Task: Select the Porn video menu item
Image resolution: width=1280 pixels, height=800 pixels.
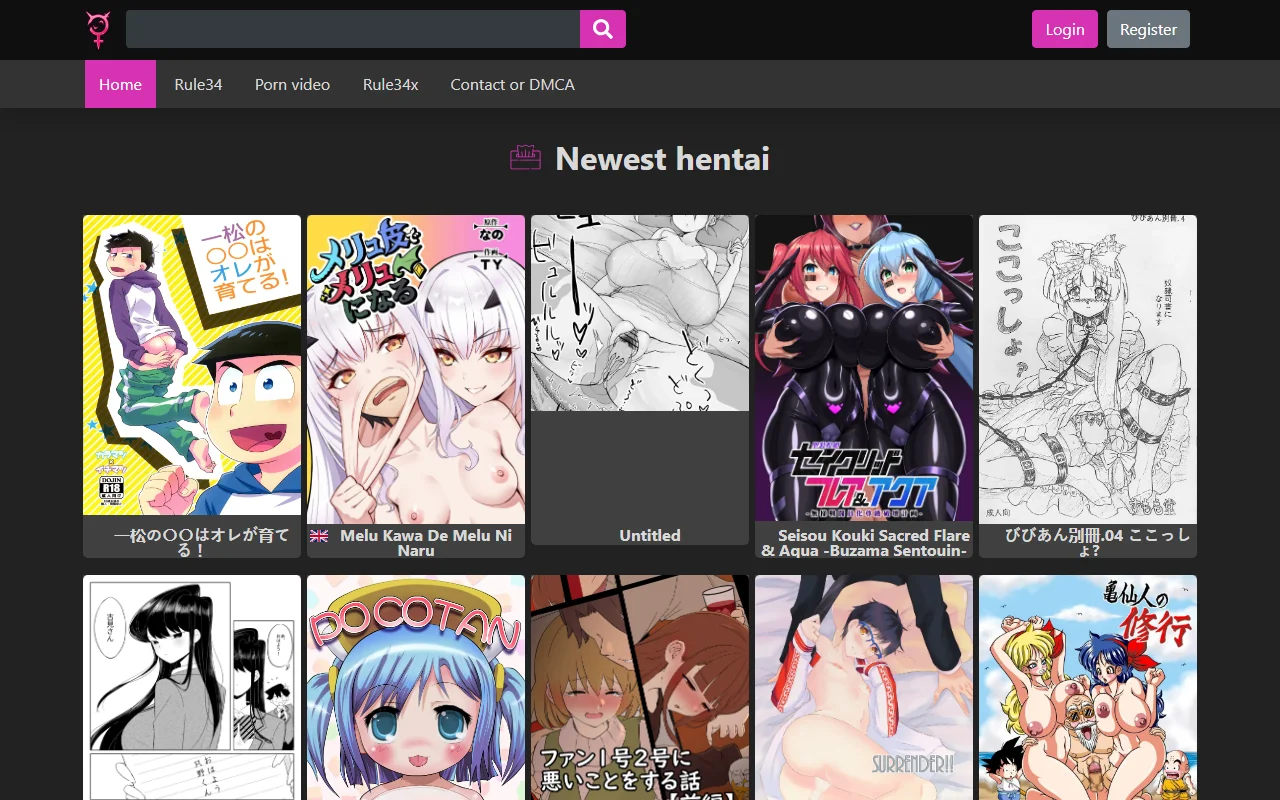Action: point(292,84)
